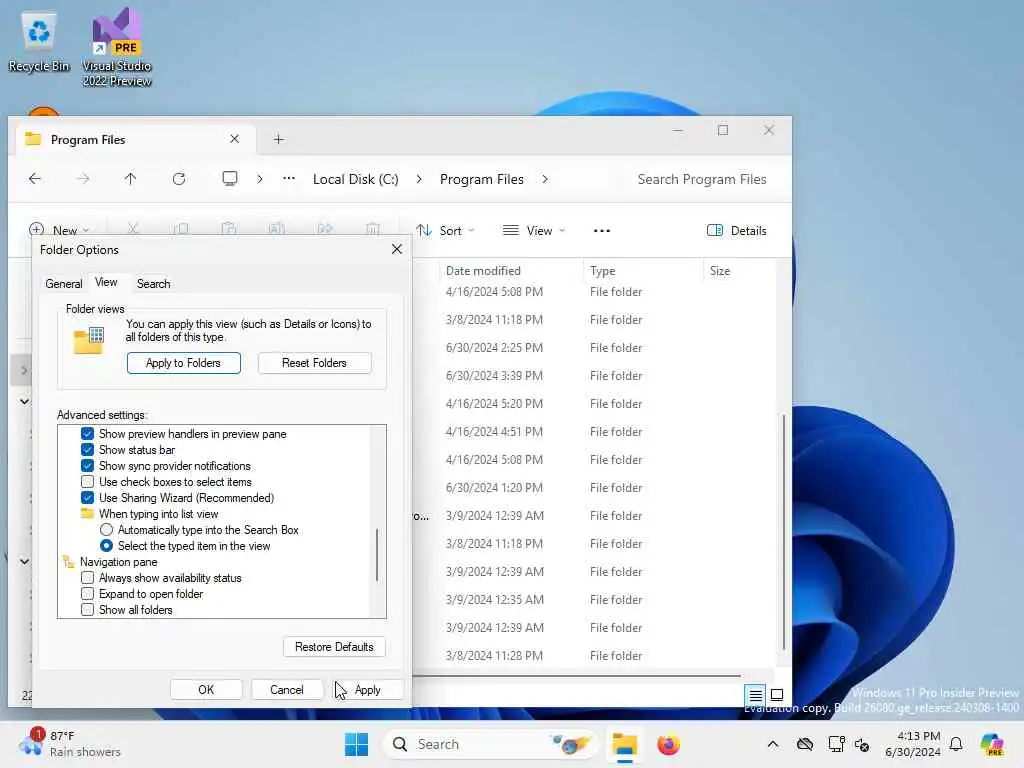Image resolution: width=1024 pixels, height=768 pixels.
Task: Sort by the Type column header
Action: point(603,270)
